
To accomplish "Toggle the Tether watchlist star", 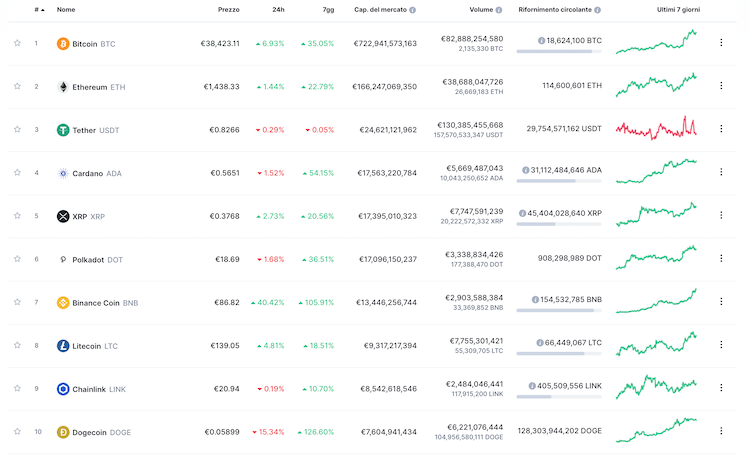I will (17, 129).
